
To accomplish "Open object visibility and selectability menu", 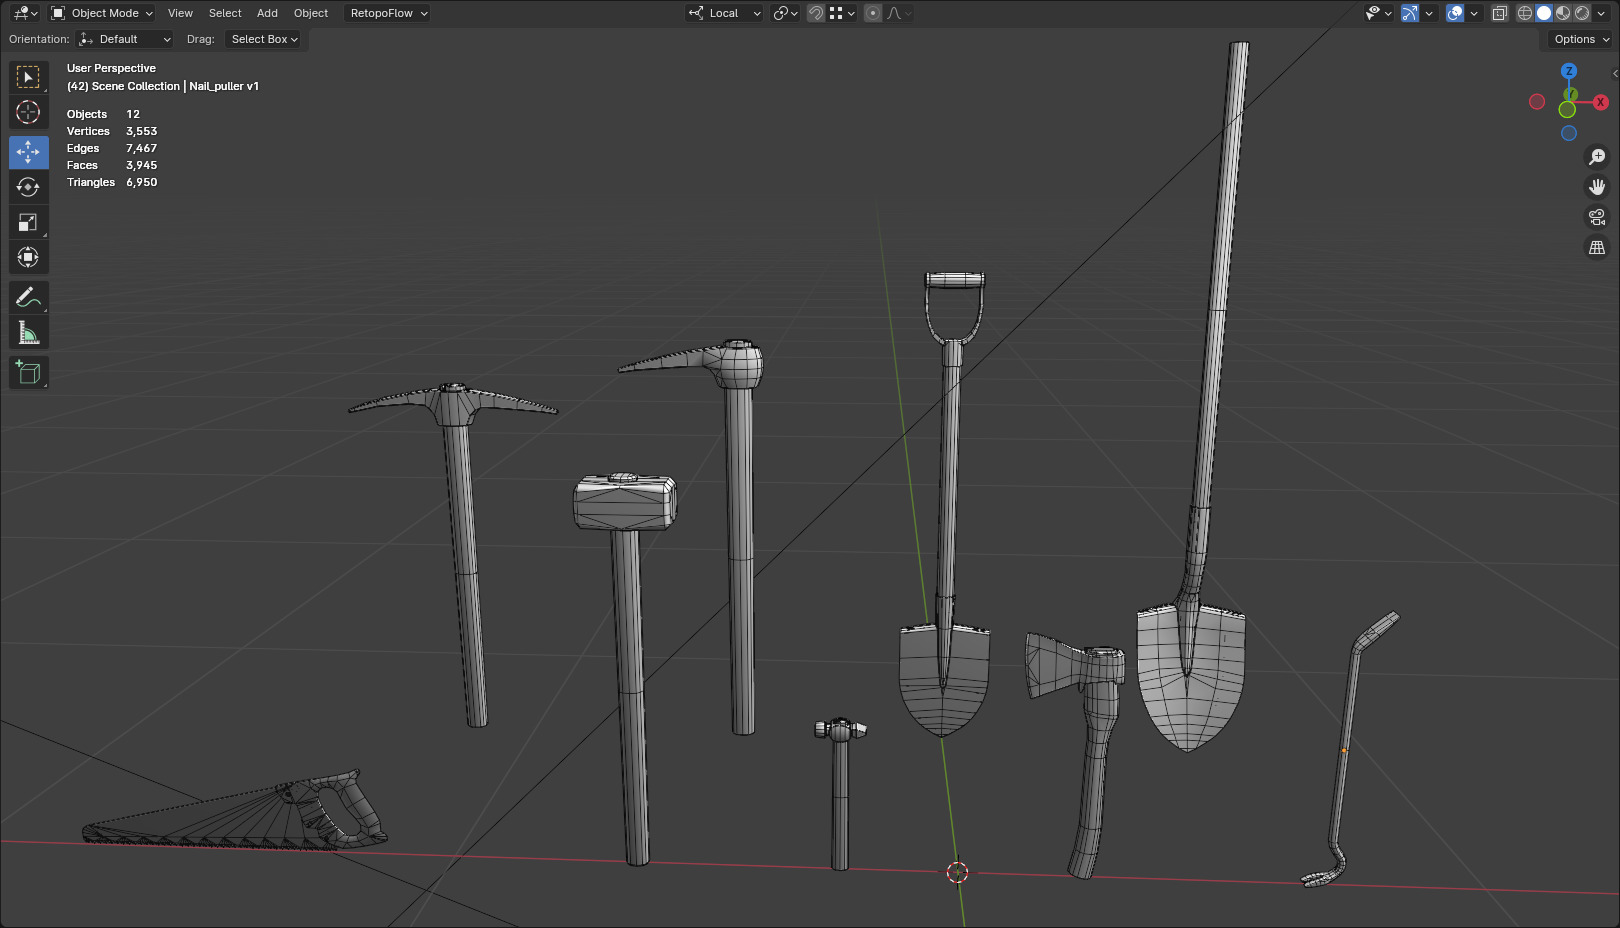I will pos(1379,13).
